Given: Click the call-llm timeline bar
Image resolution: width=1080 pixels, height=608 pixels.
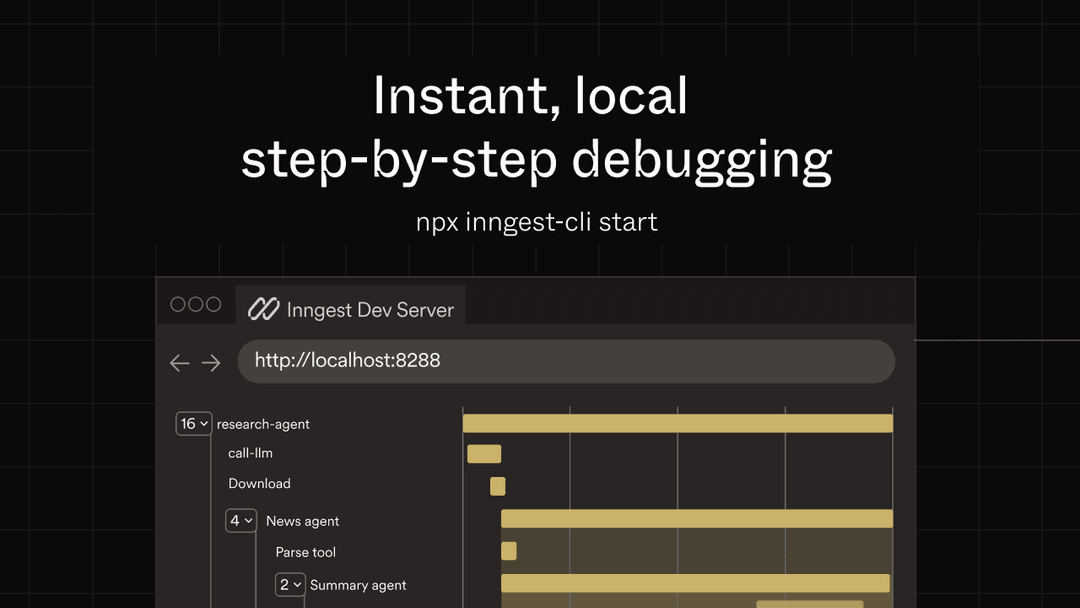Looking at the screenshot, I should pyautogui.click(x=484, y=454).
